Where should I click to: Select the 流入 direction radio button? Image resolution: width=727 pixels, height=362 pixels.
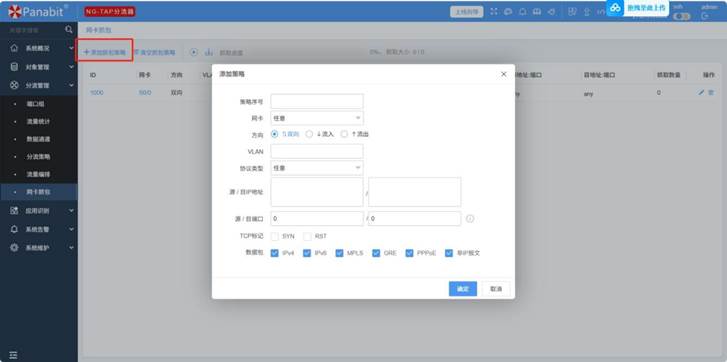pos(309,134)
